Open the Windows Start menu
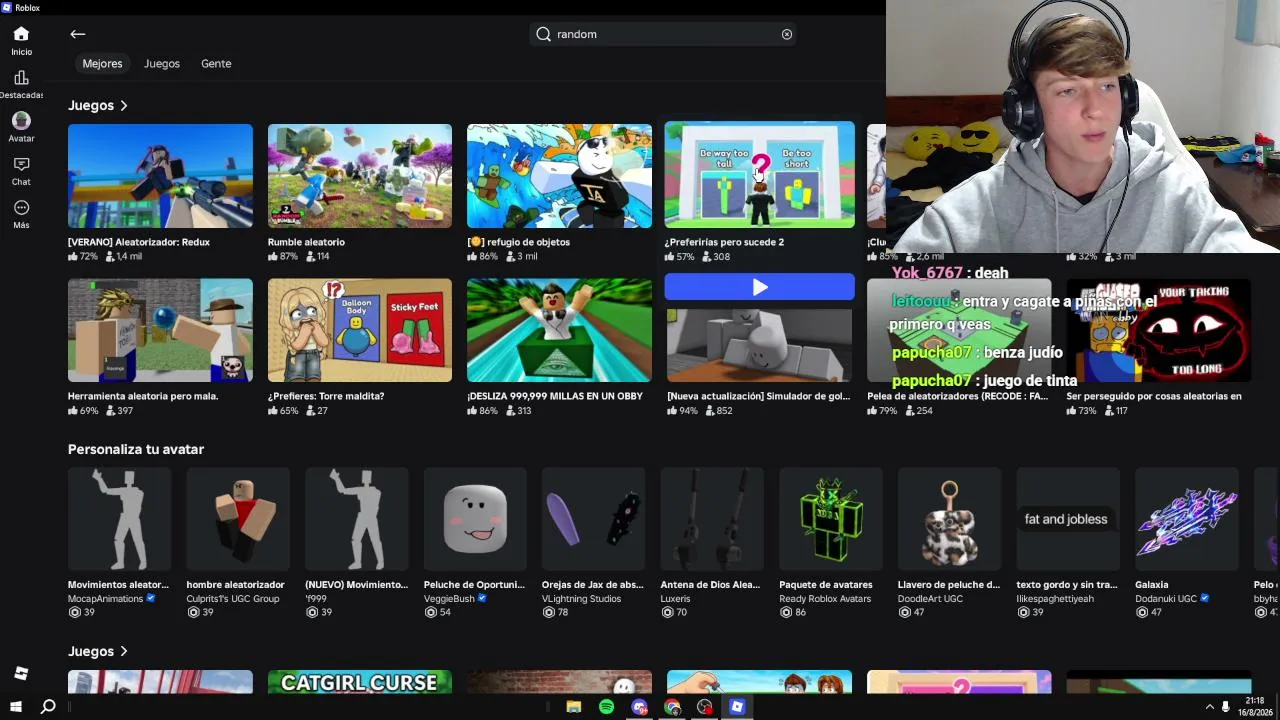Screen dimensions: 1280x720 click(x=16, y=707)
